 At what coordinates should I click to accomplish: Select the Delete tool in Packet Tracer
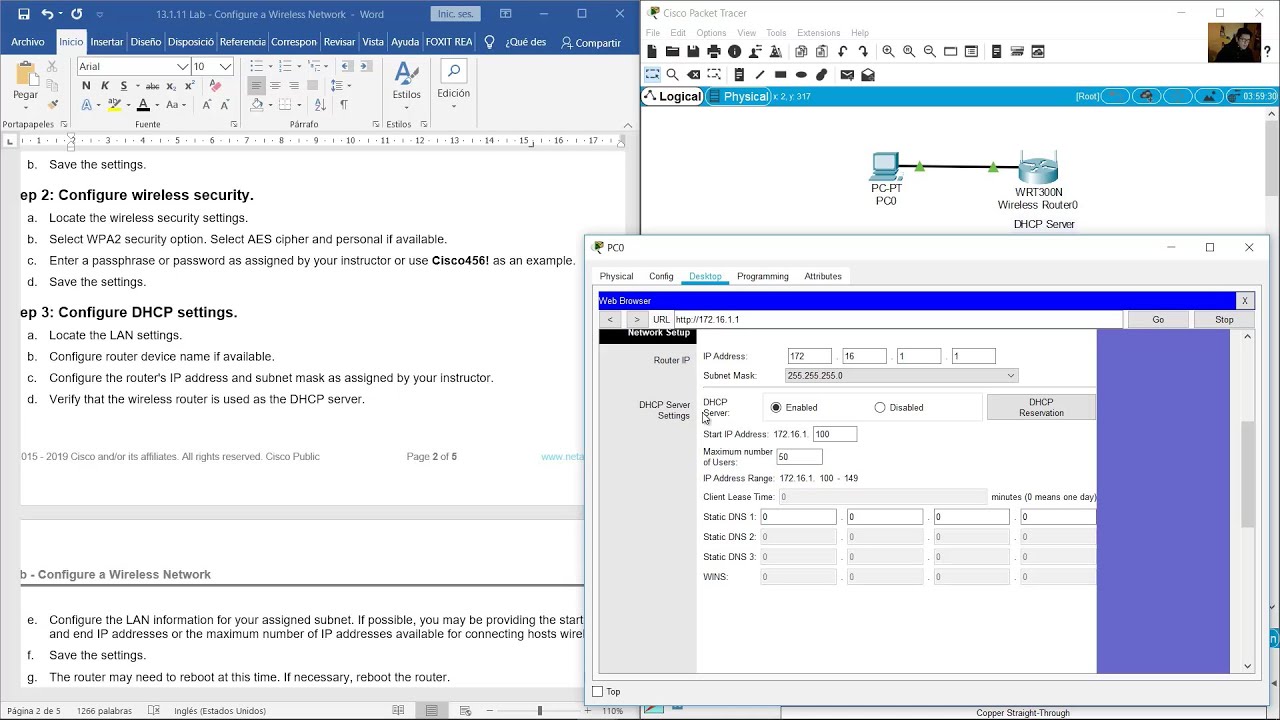click(x=693, y=74)
